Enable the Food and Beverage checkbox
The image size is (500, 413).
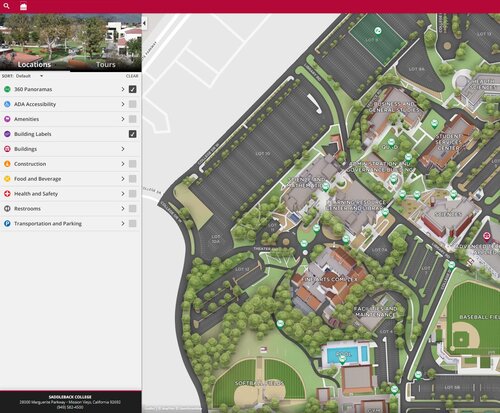[133, 179]
